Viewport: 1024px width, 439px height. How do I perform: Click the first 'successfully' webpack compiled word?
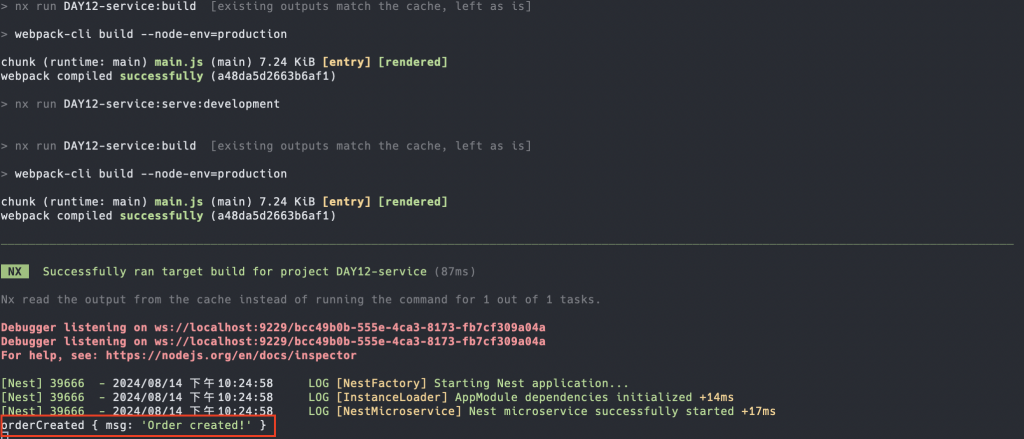point(161,76)
